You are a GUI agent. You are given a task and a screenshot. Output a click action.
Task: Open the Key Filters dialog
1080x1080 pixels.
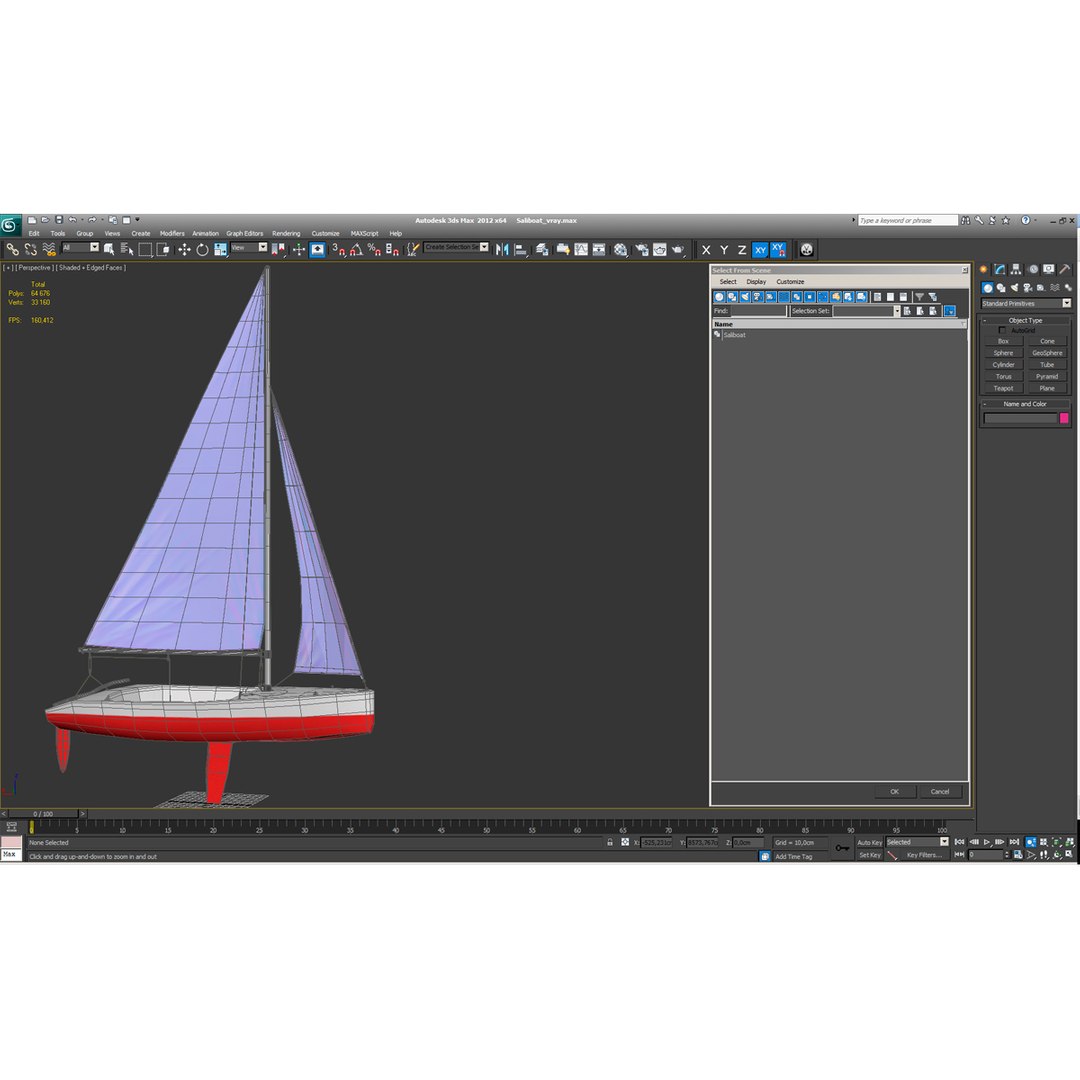pyautogui.click(x=924, y=855)
